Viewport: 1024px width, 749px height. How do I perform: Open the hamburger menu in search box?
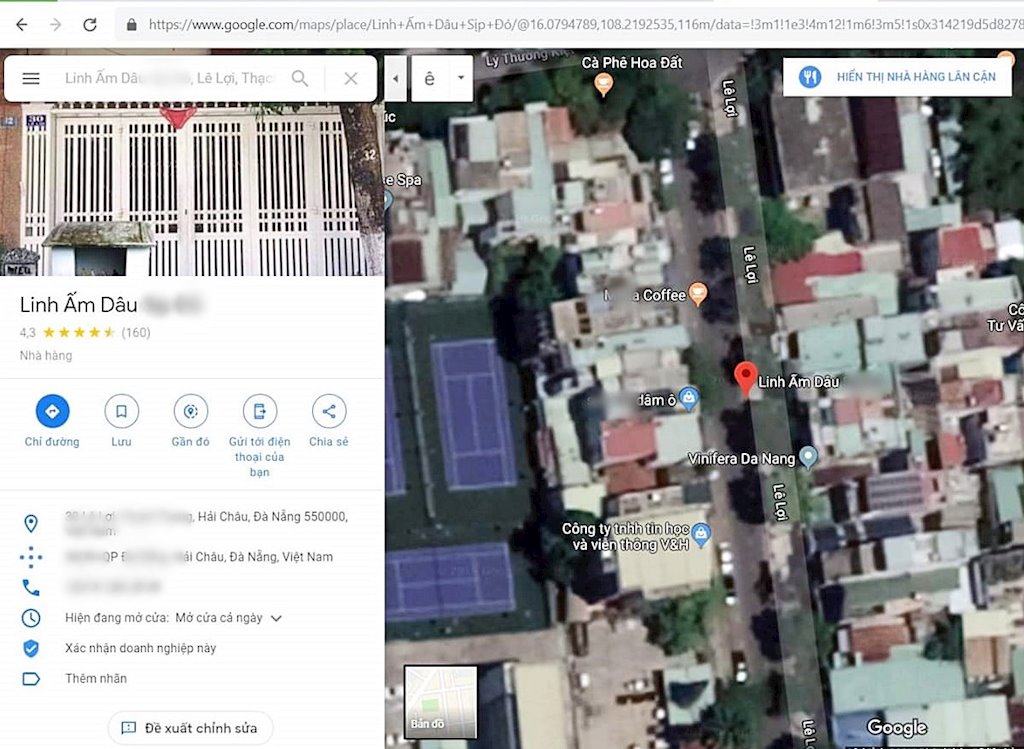tap(31, 78)
